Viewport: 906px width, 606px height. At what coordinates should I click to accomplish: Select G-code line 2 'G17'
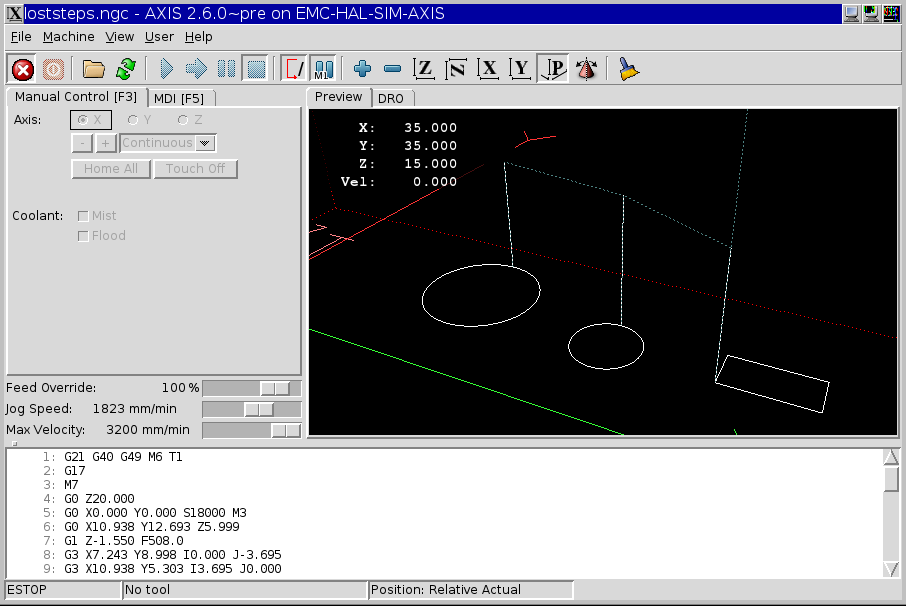pyautogui.click(x=75, y=471)
